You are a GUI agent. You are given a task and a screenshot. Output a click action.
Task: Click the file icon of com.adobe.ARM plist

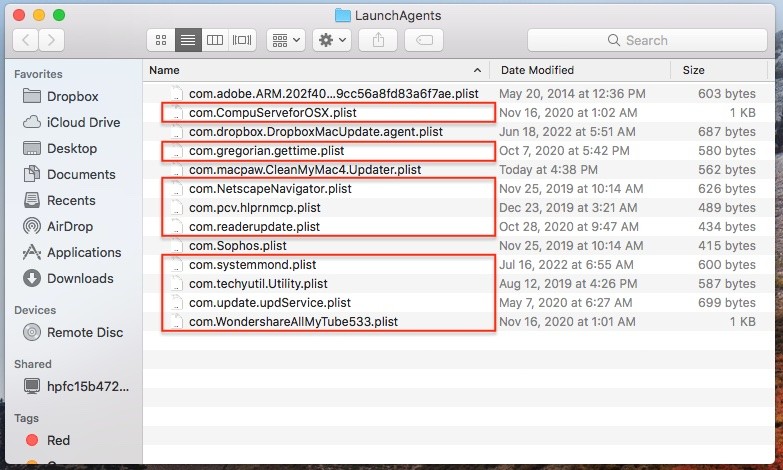(x=176, y=93)
